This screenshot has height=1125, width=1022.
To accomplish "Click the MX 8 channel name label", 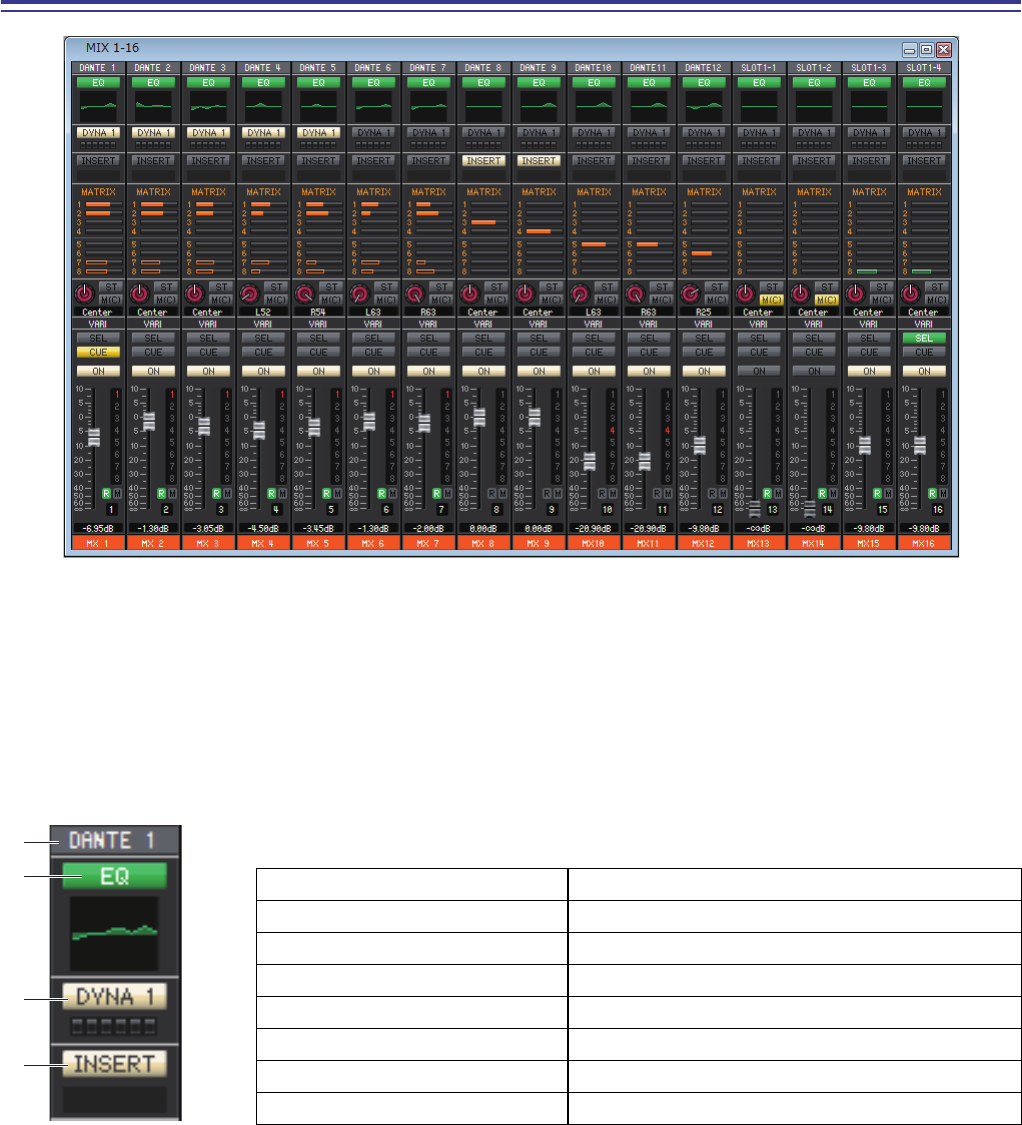I will click(484, 543).
